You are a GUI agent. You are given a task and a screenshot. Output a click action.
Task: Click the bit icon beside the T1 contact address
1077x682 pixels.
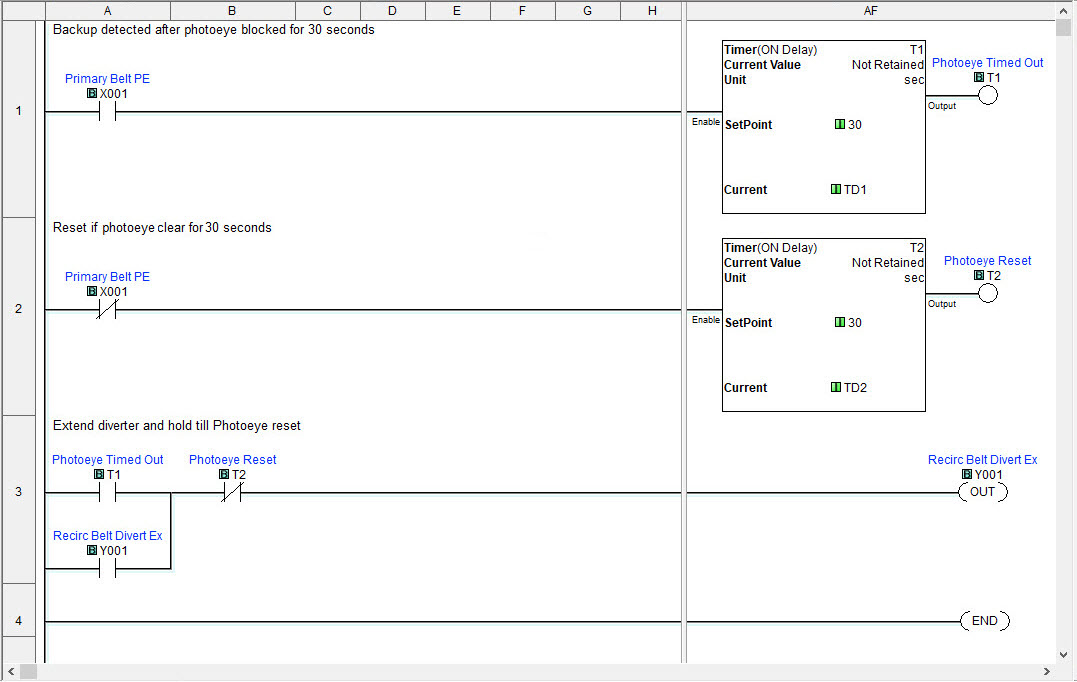(99, 475)
